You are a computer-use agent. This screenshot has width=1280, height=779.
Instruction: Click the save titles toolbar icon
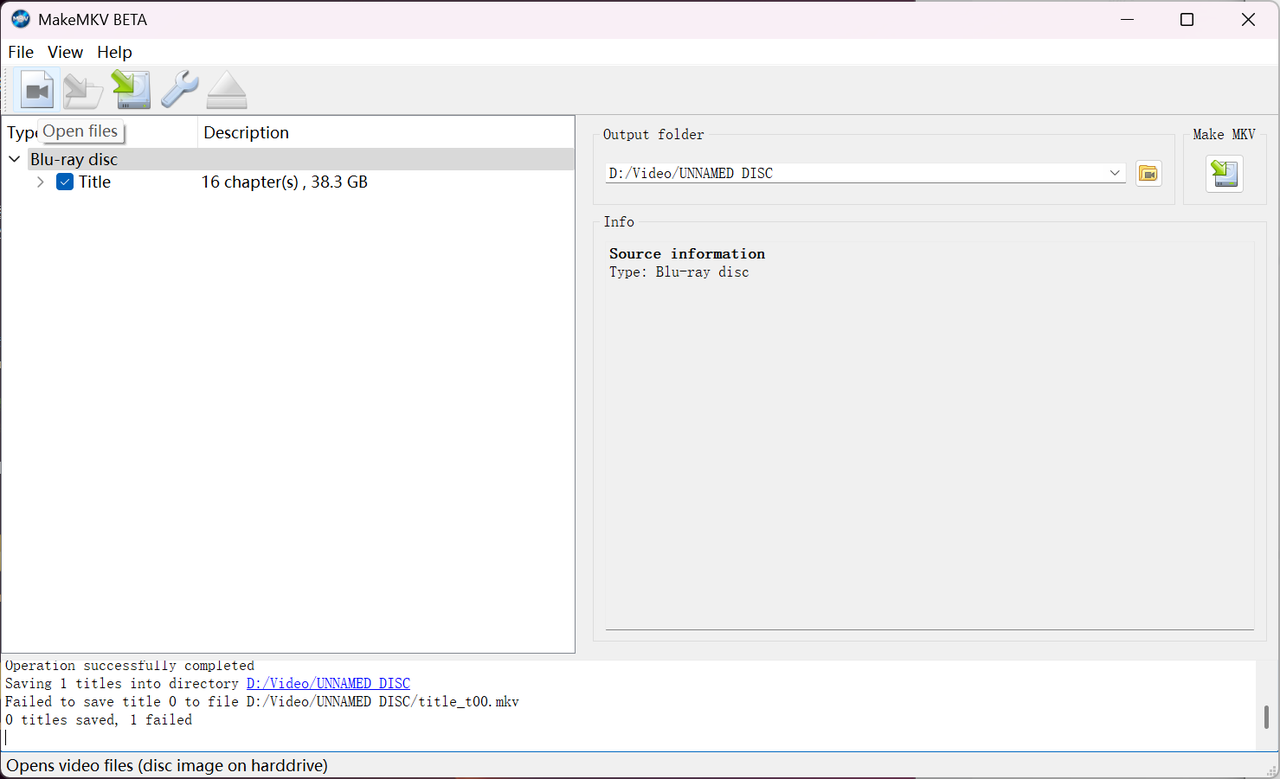[131, 90]
